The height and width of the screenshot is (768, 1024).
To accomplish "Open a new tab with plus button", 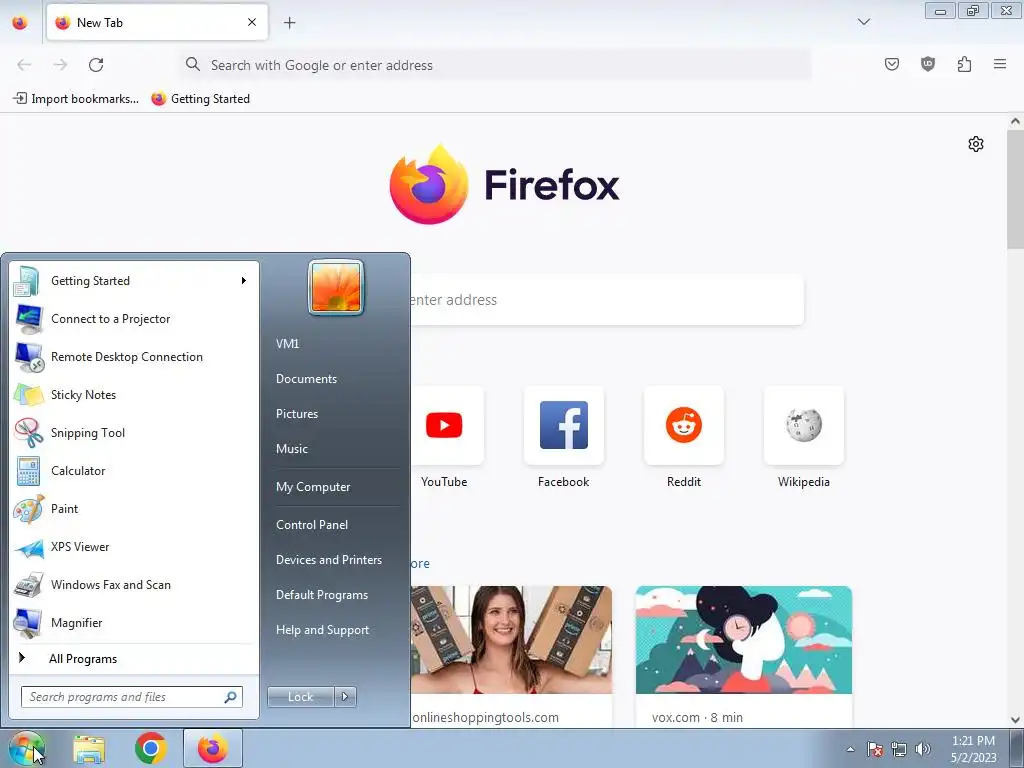I will click(x=289, y=23).
